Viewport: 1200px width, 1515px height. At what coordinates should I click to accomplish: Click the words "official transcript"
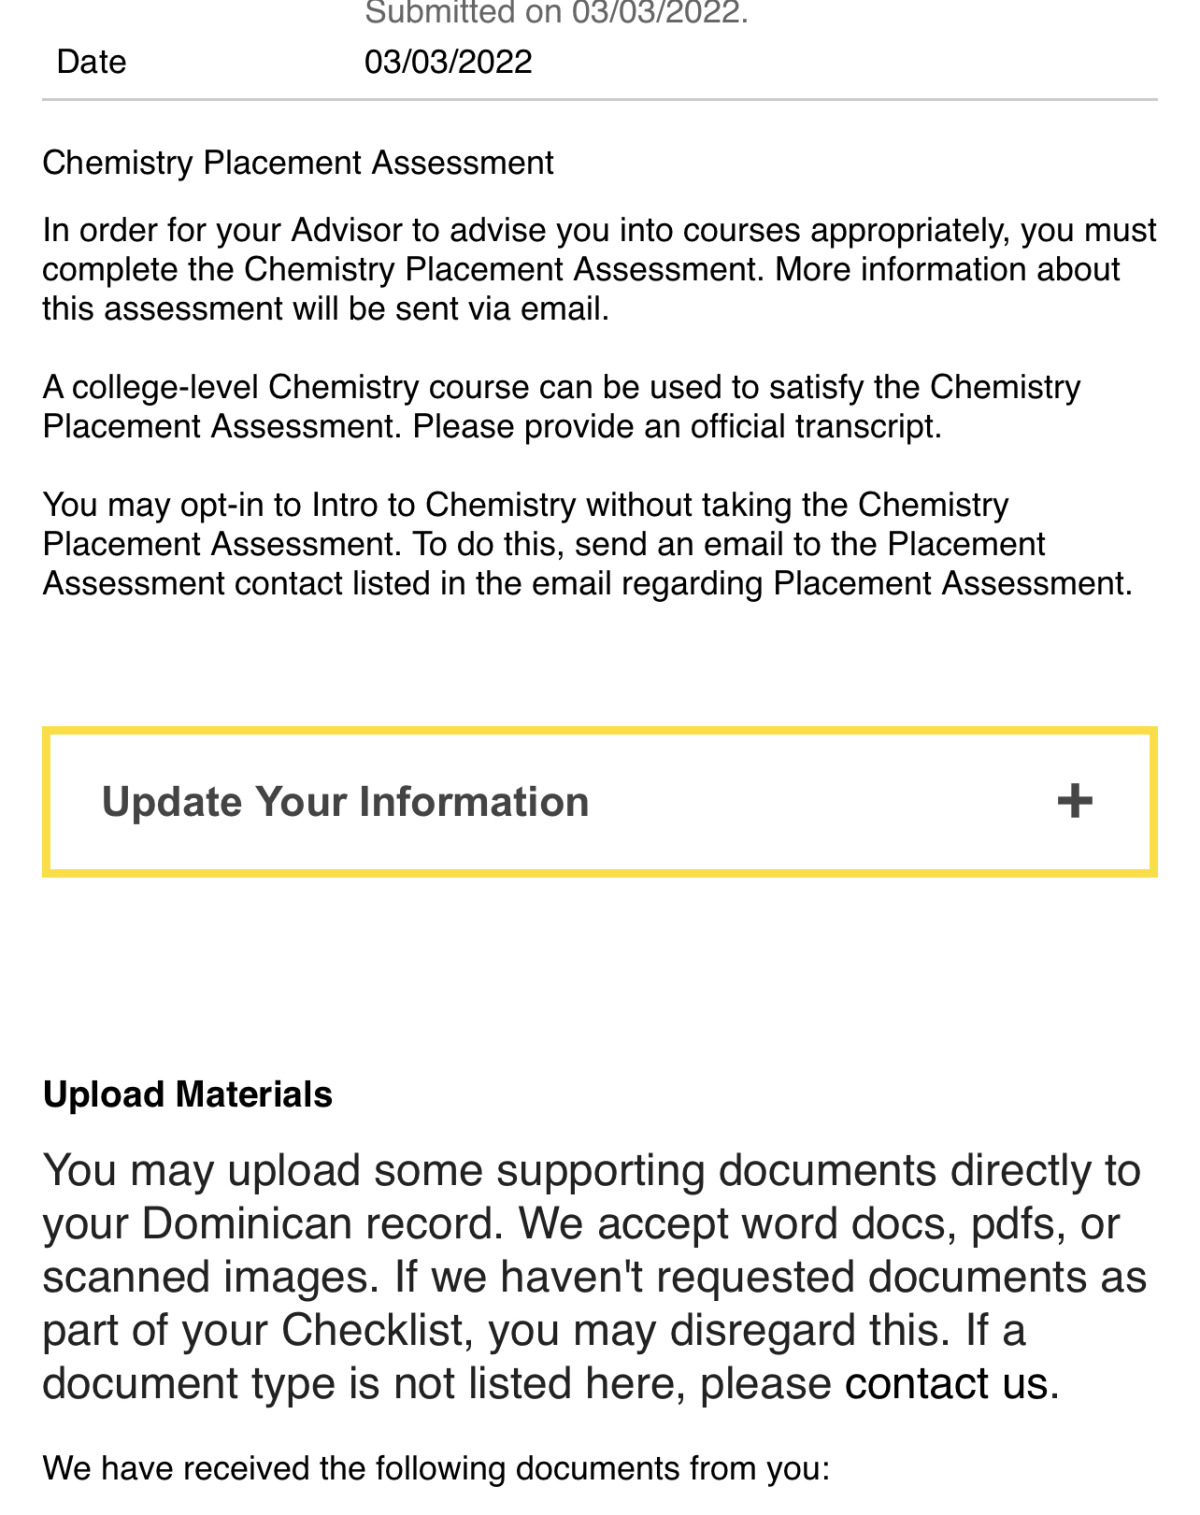812,427
